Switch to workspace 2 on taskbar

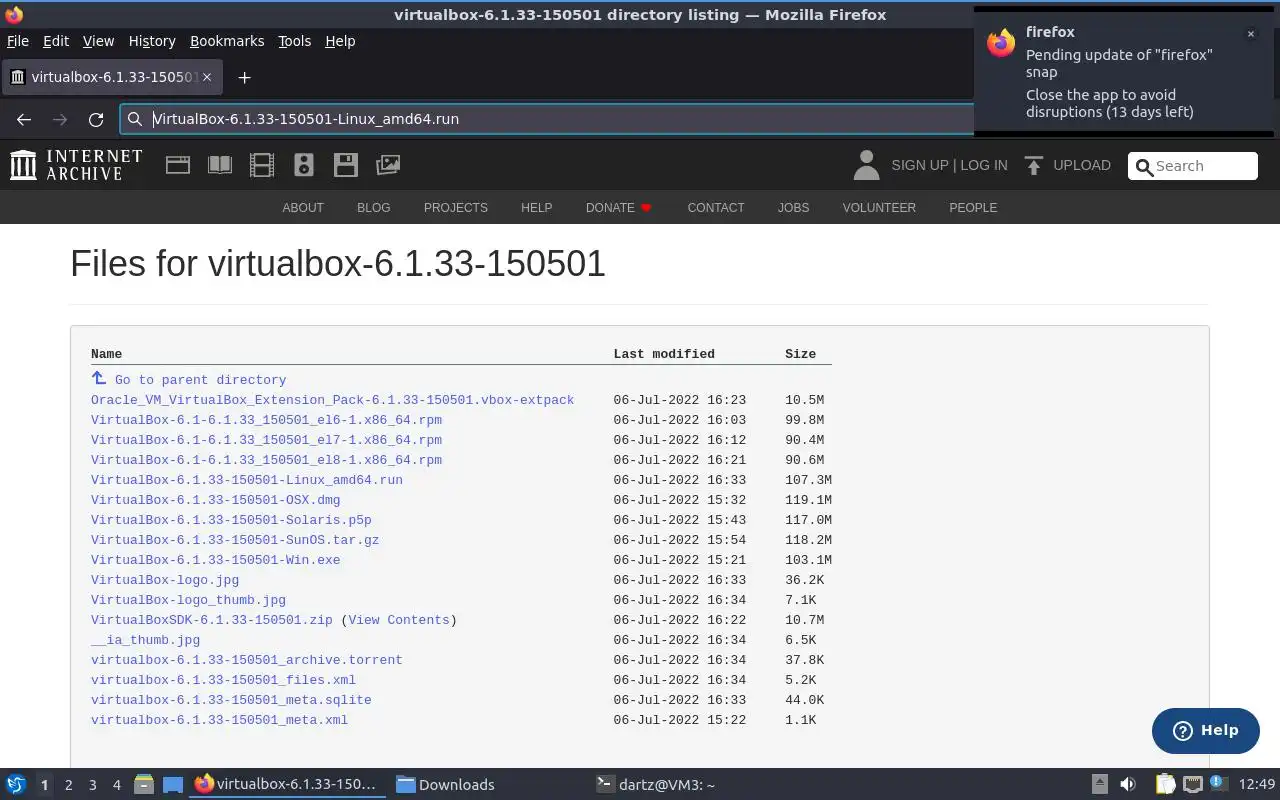(68, 785)
